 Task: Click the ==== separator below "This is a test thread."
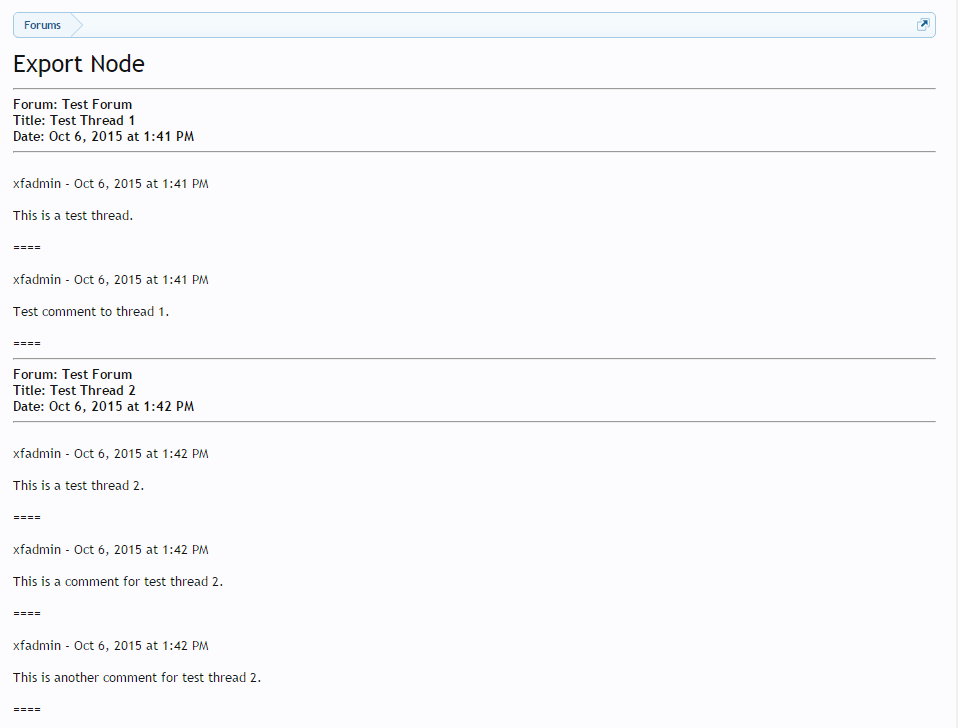[x=27, y=247]
